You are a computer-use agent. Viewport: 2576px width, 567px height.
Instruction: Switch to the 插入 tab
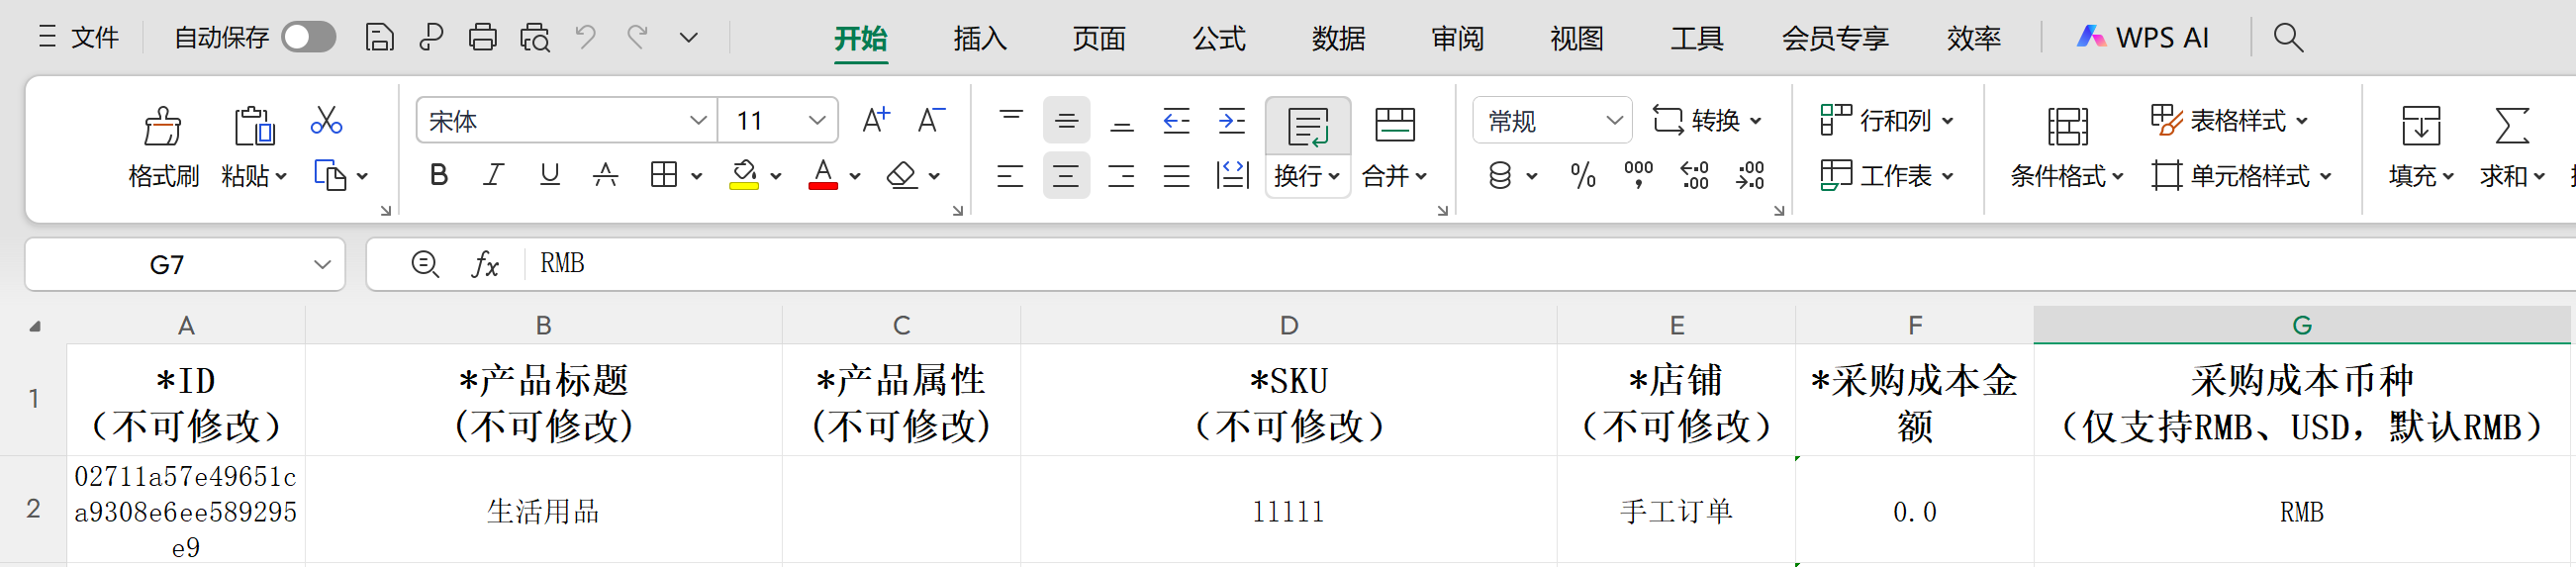[980, 38]
